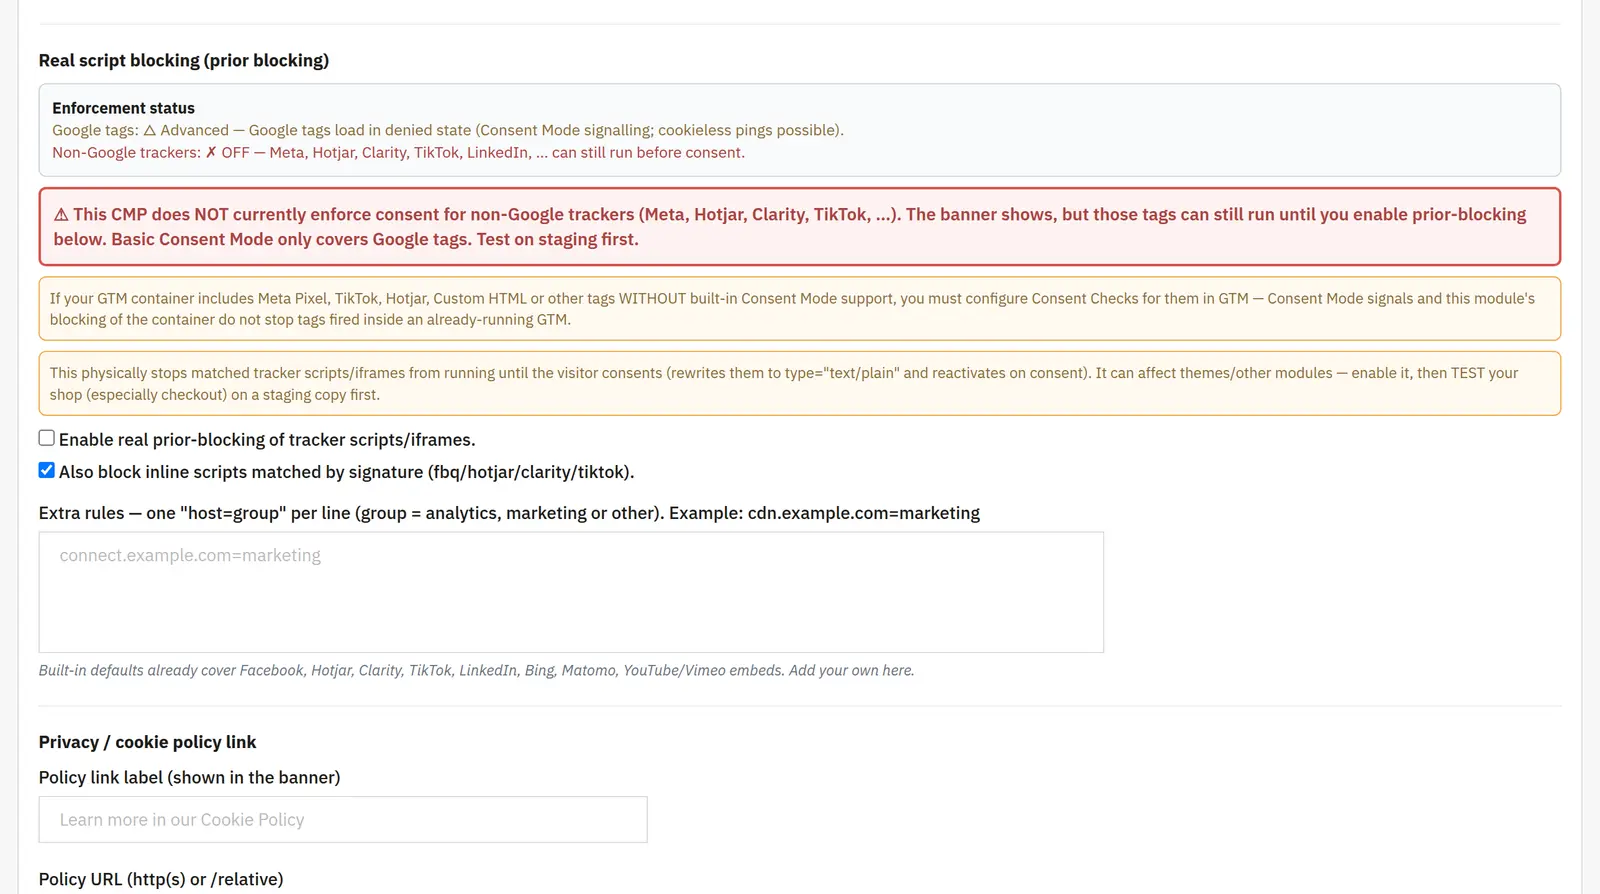Image resolution: width=1600 pixels, height=894 pixels.
Task: Click the 'Extra rules — one host=group' label
Action: coord(509,513)
